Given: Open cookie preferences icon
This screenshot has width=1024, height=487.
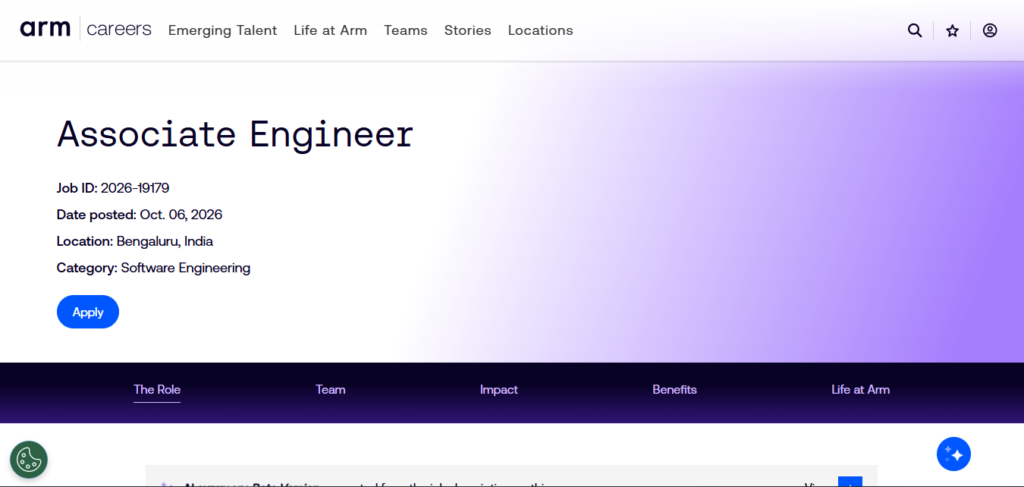Looking at the screenshot, I should tap(29, 460).
